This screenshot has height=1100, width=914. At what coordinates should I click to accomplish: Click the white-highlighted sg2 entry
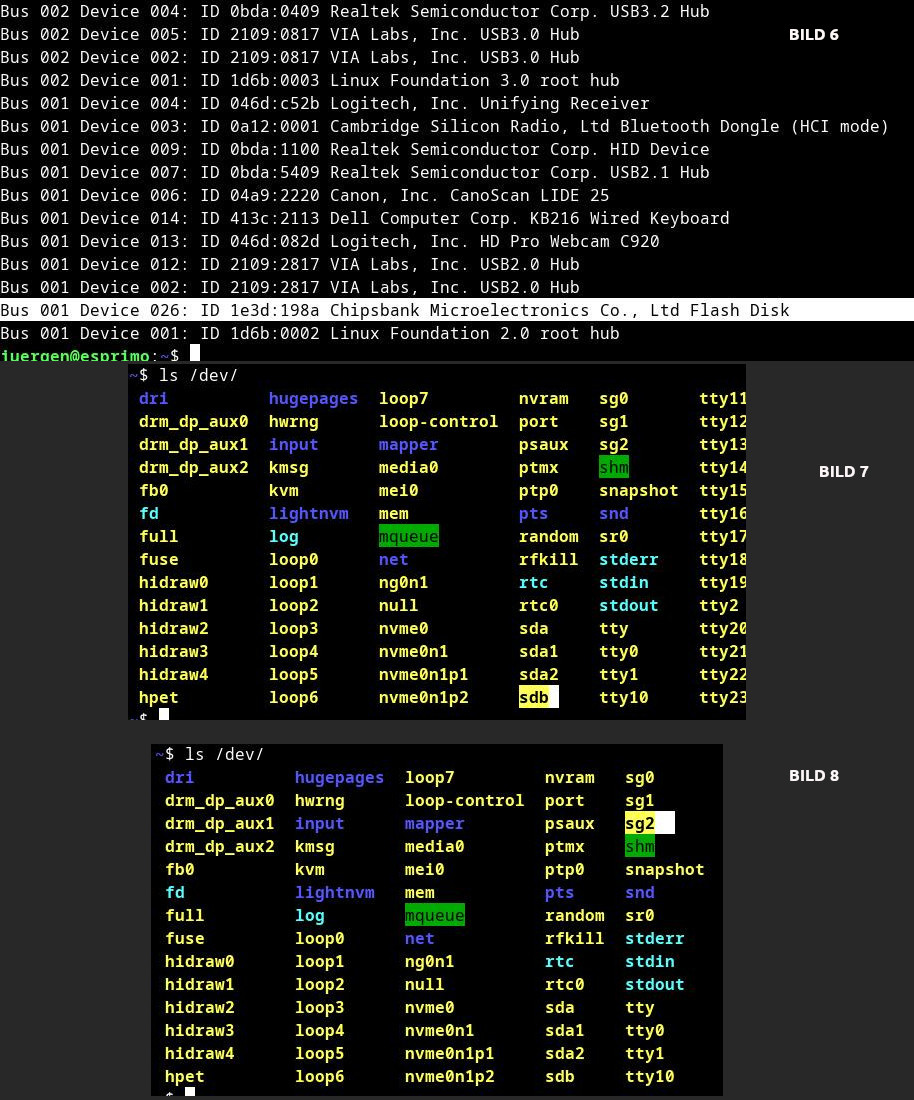[641, 823]
